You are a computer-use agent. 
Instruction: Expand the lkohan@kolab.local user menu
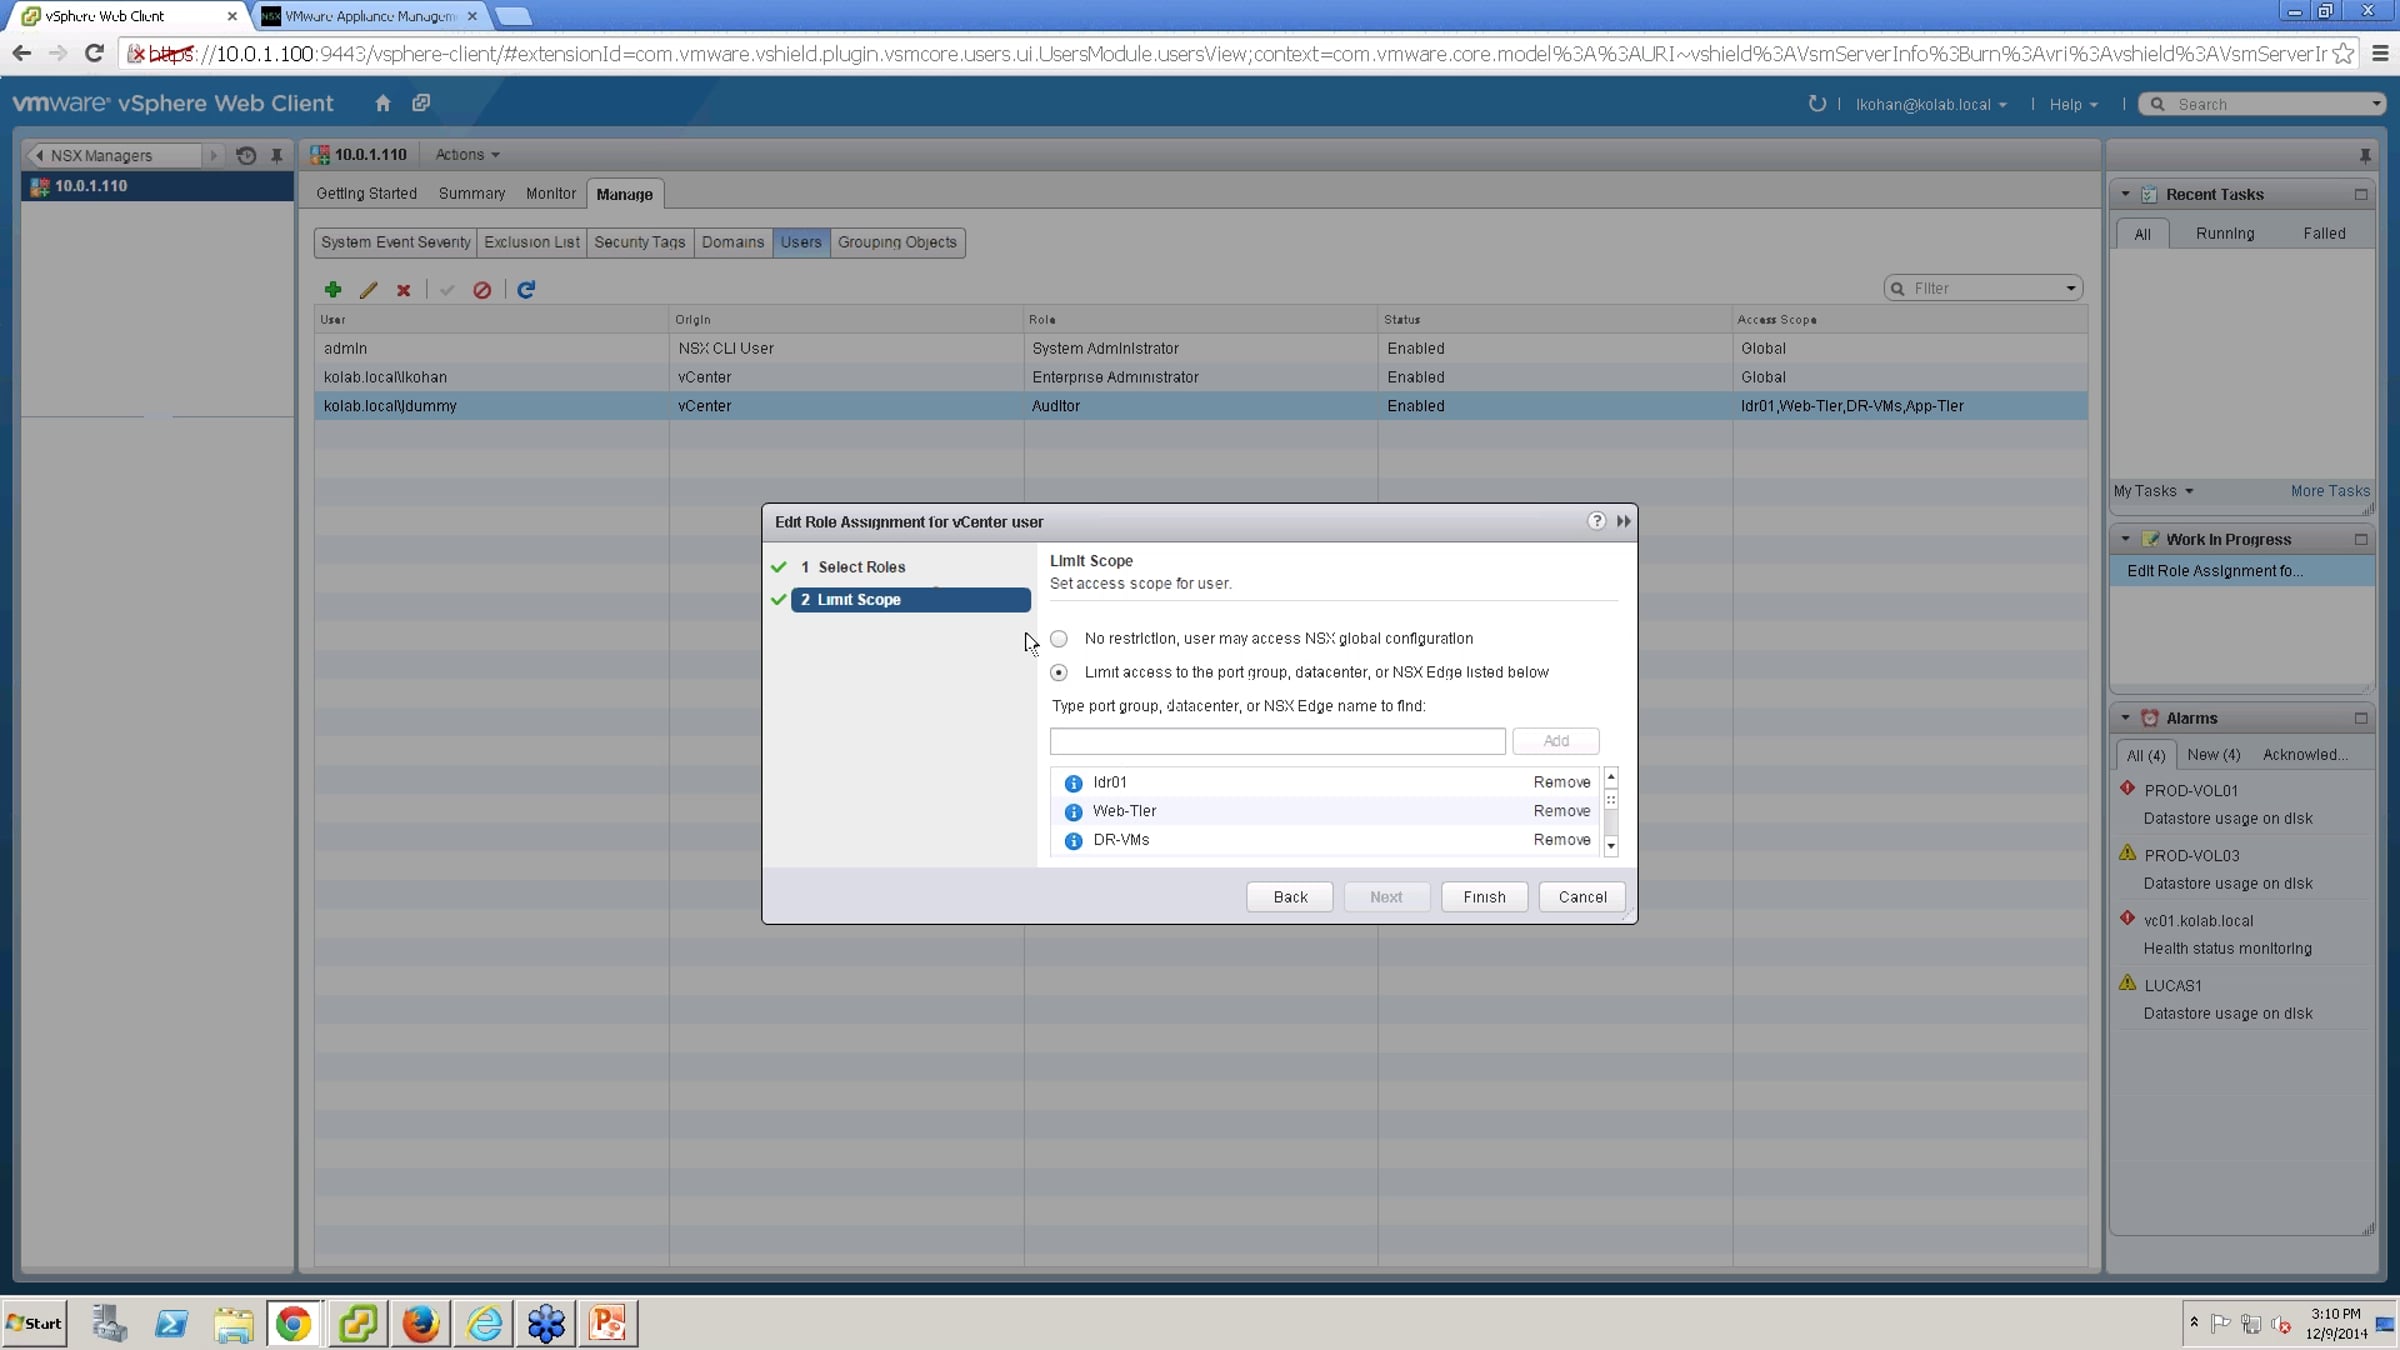pyautogui.click(x=1930, y=104)
